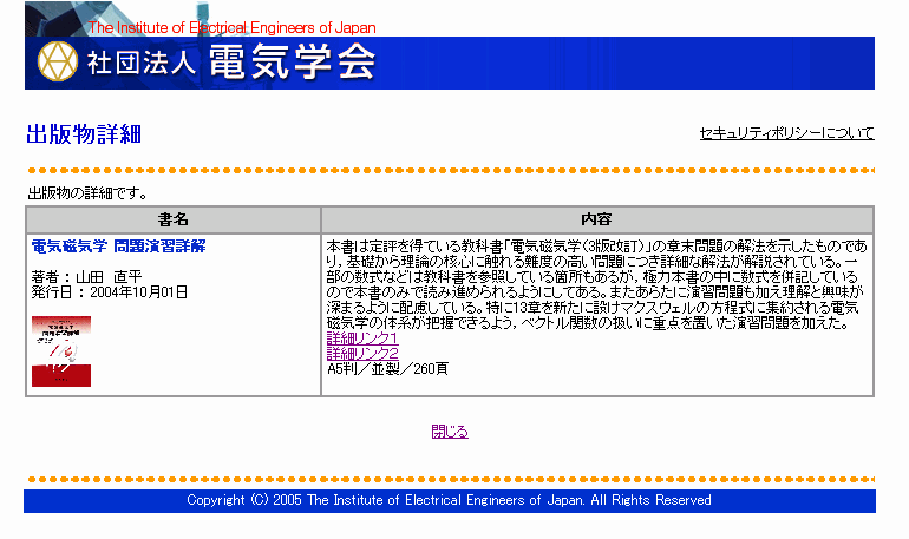Select the 書名 column header
This screenshot has height=539, width=909.
[x=173, y=219]
